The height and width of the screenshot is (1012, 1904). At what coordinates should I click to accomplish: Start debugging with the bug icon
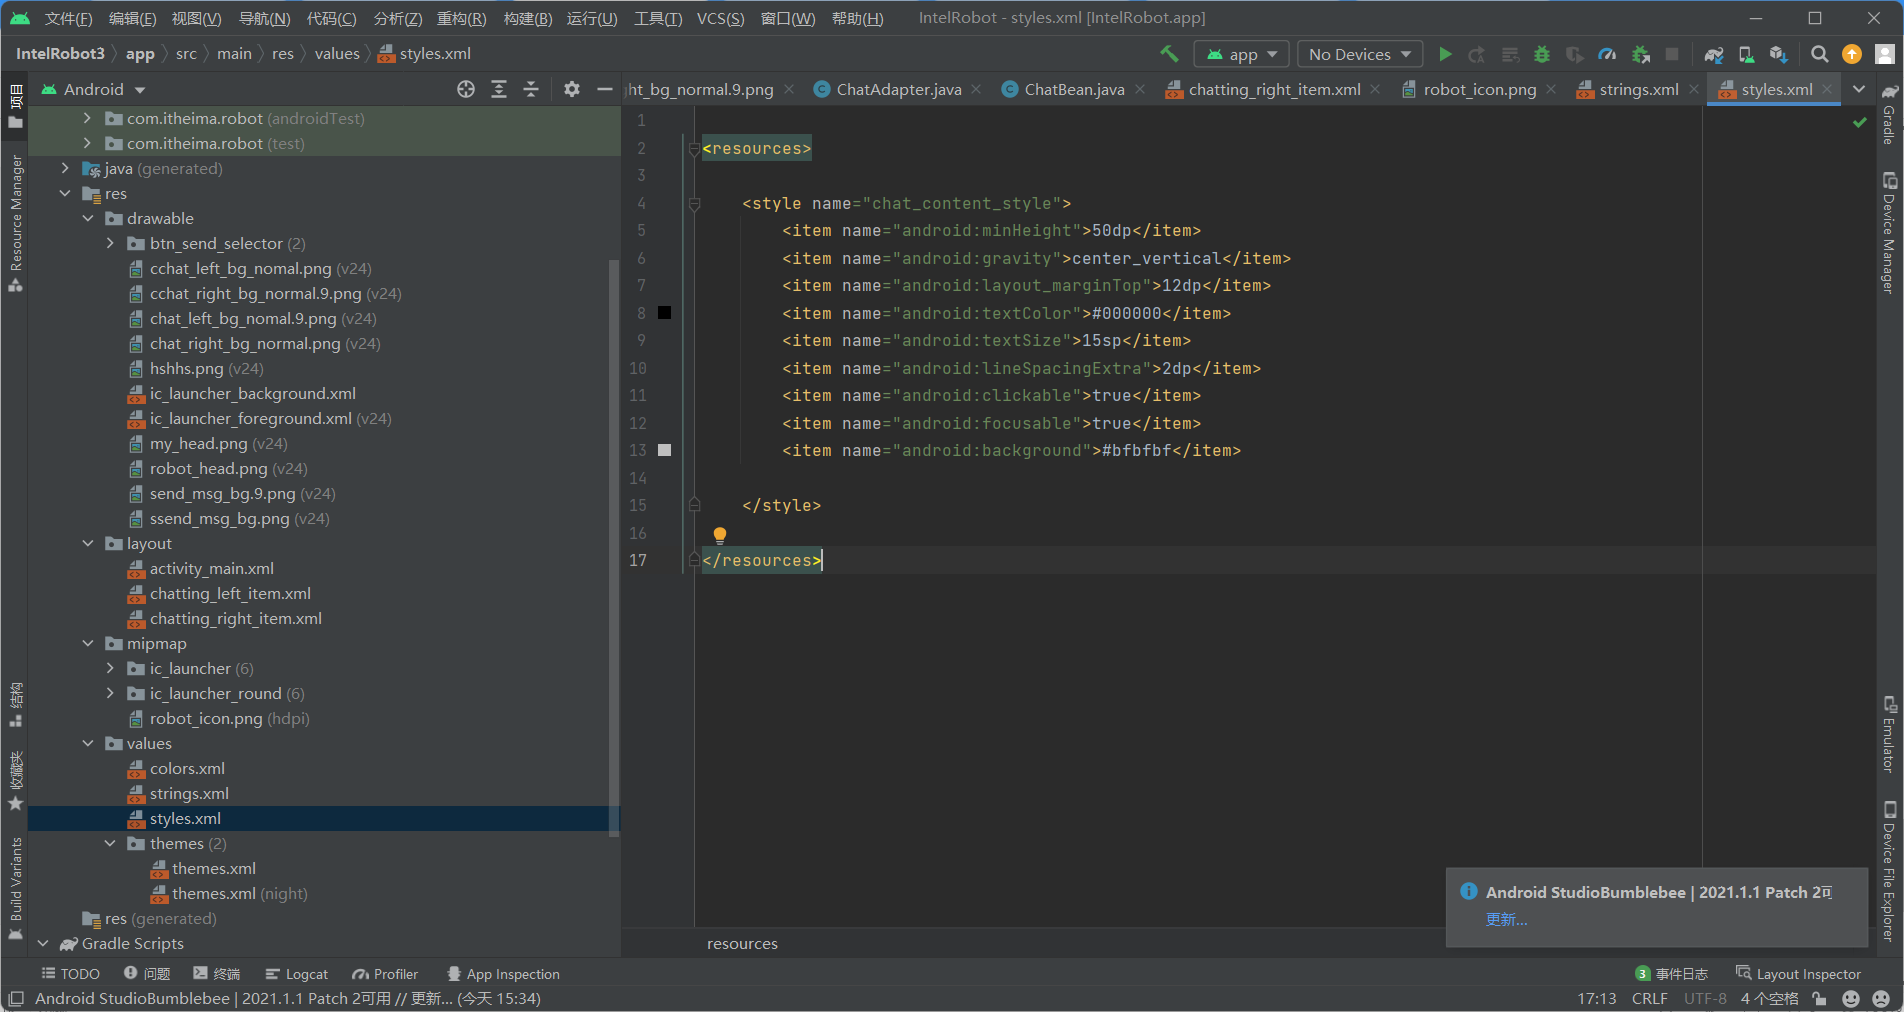pyautogui.click(x=1541, y=54)
